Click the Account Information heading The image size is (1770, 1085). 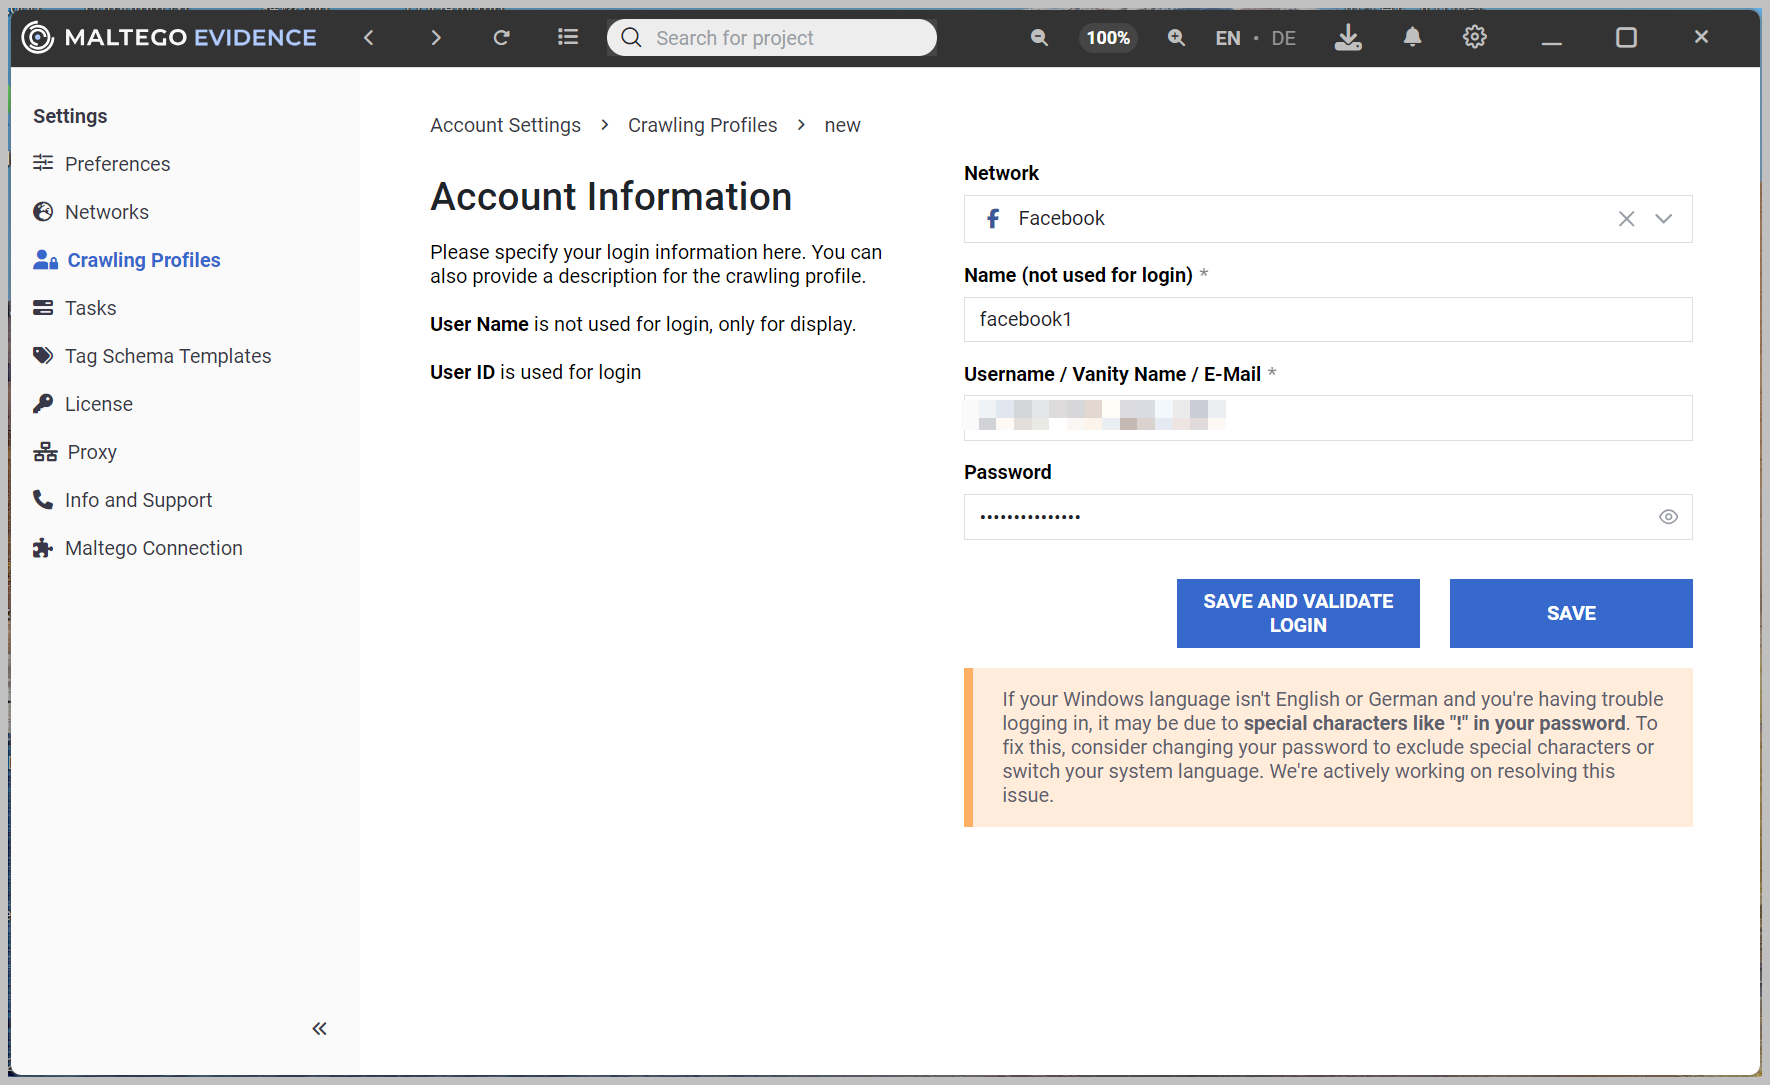[x=611, y=197]
